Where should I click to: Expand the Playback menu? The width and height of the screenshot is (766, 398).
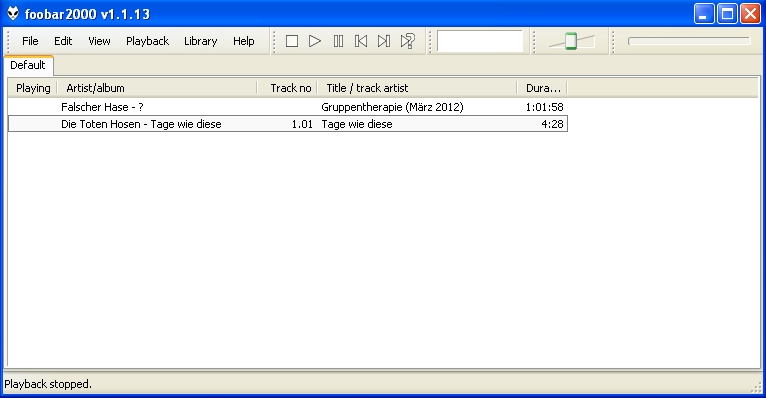click(148, 41)
